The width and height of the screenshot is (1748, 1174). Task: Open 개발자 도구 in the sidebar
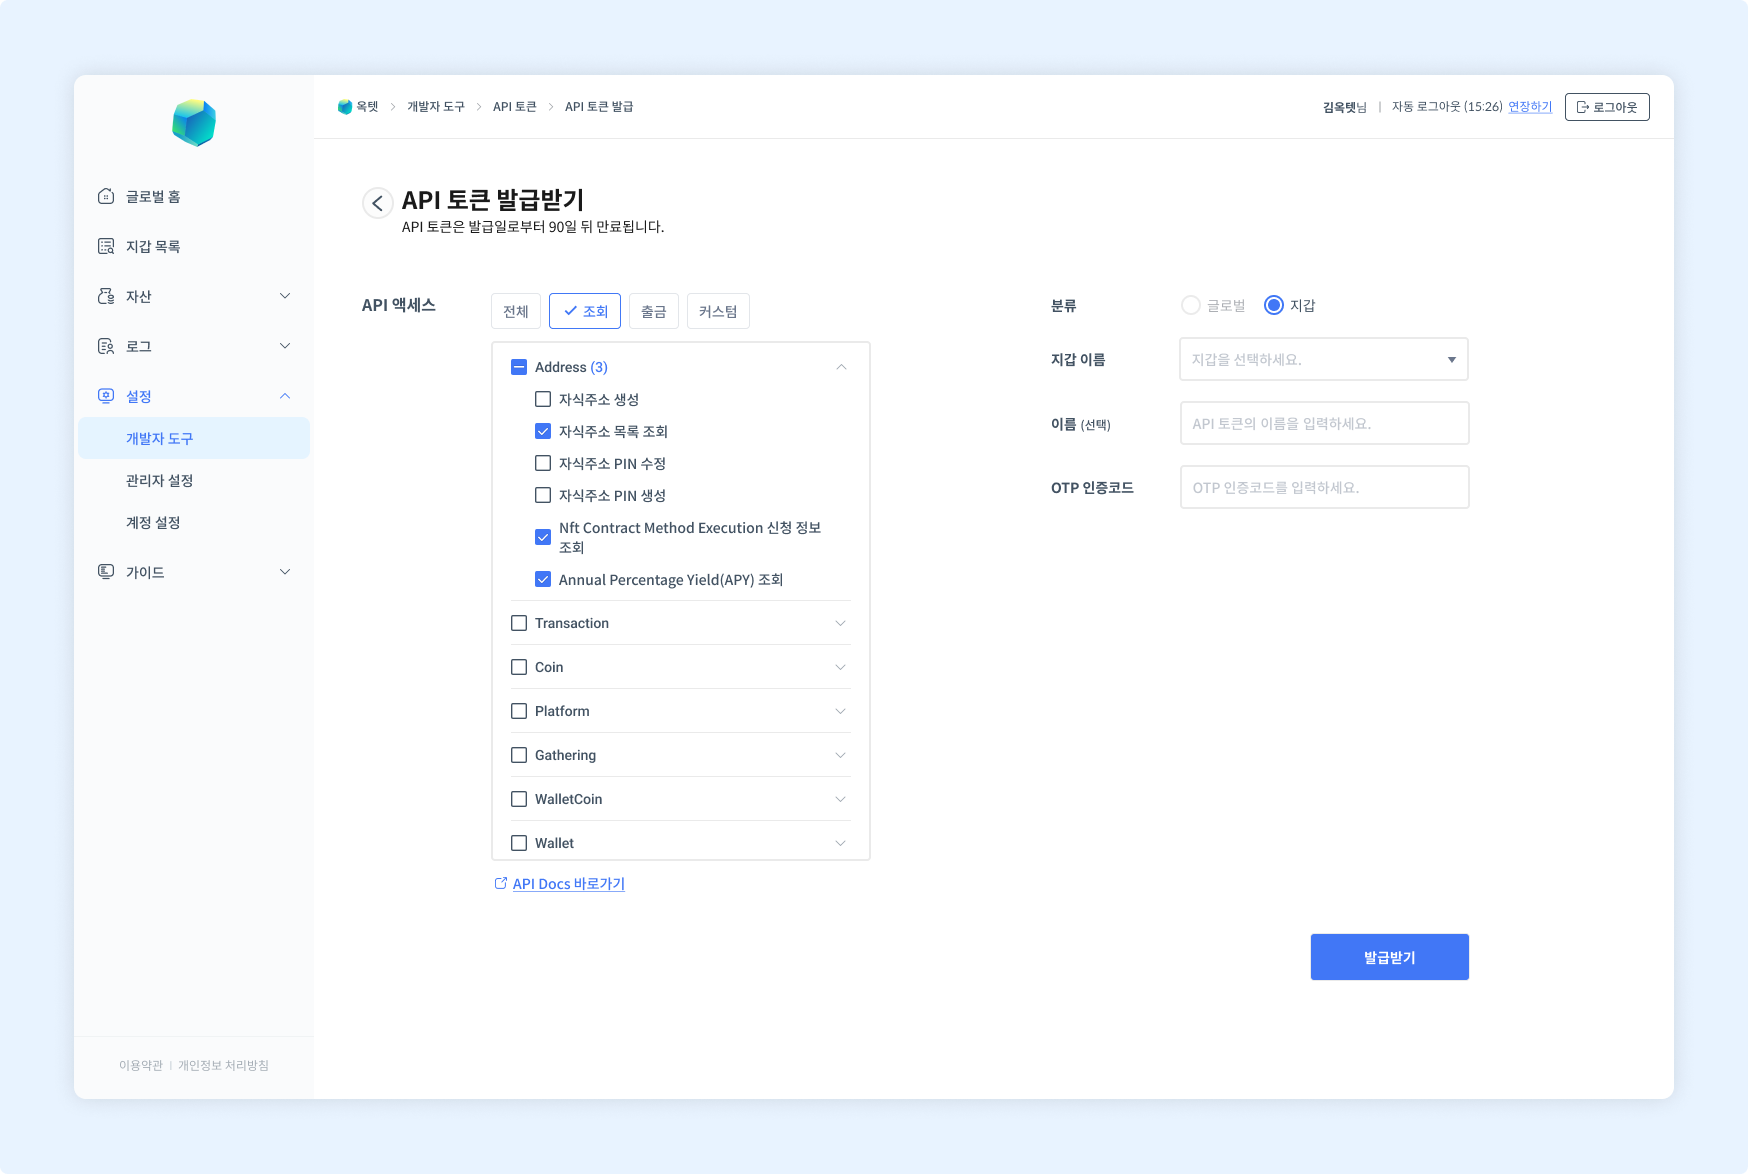tap(194, 438)
